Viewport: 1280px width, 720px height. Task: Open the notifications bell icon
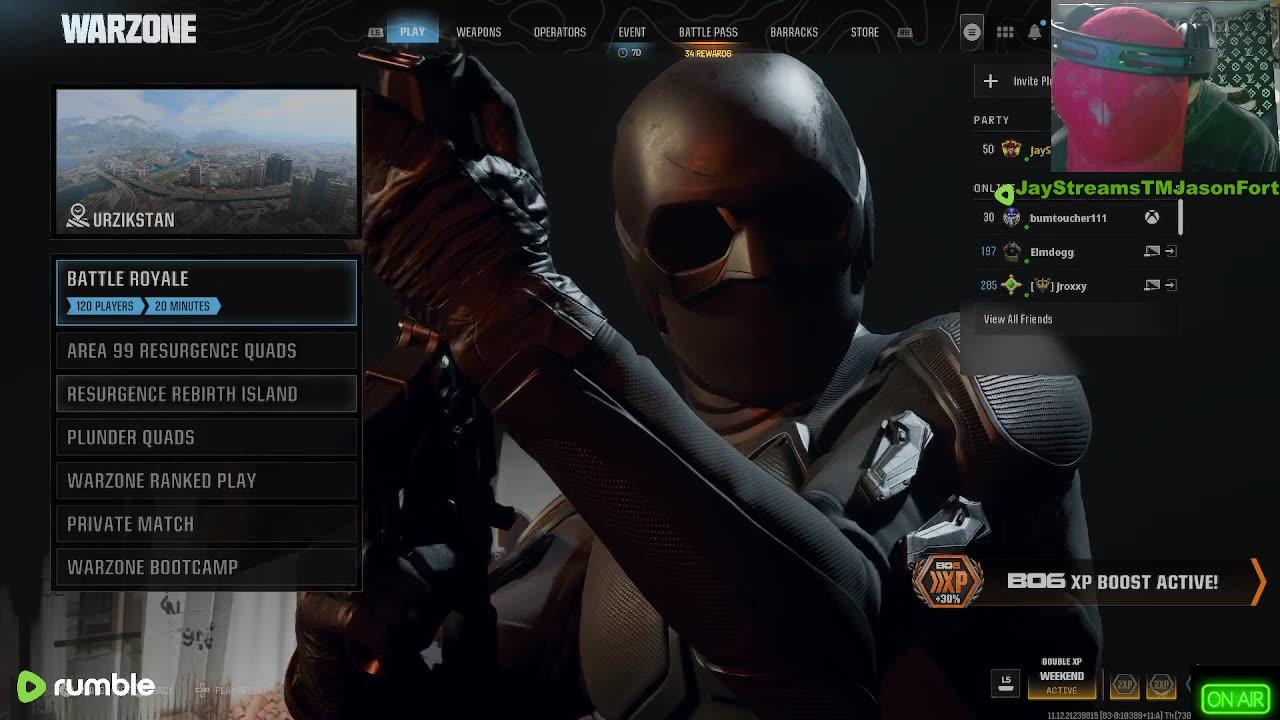click(x=1035, y=32)
